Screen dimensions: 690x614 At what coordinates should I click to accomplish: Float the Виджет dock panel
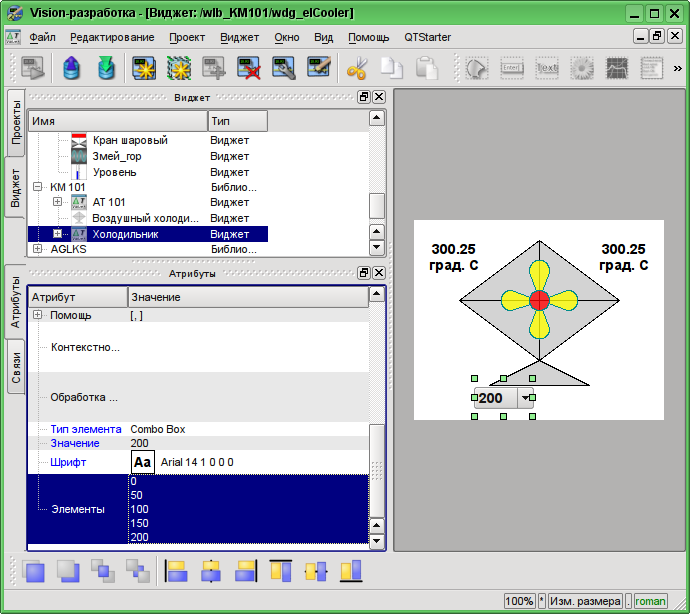click(364, 97)
